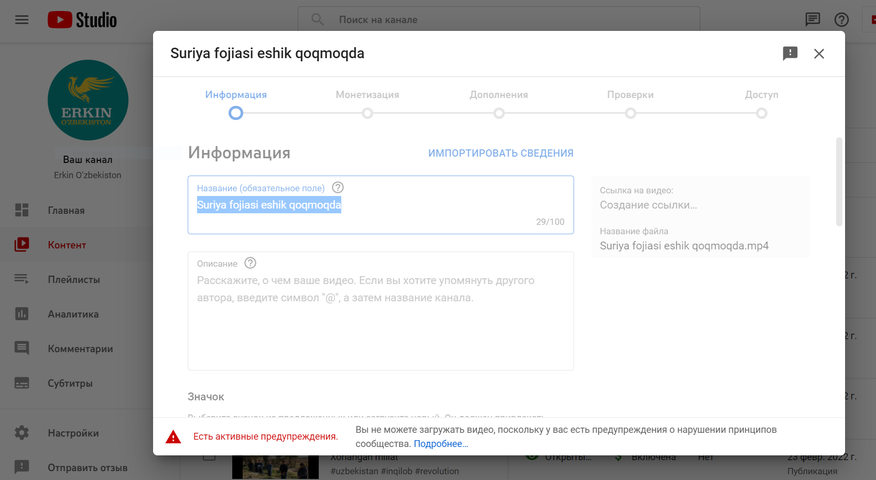Click ИМПОРТИРОВАТЬ СВЕДЕНИЯ button

[500, 153]
